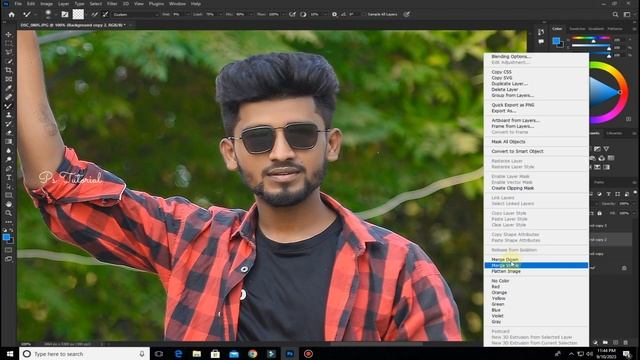
Task: Select the Pen tool
Action: coord(9,169)
